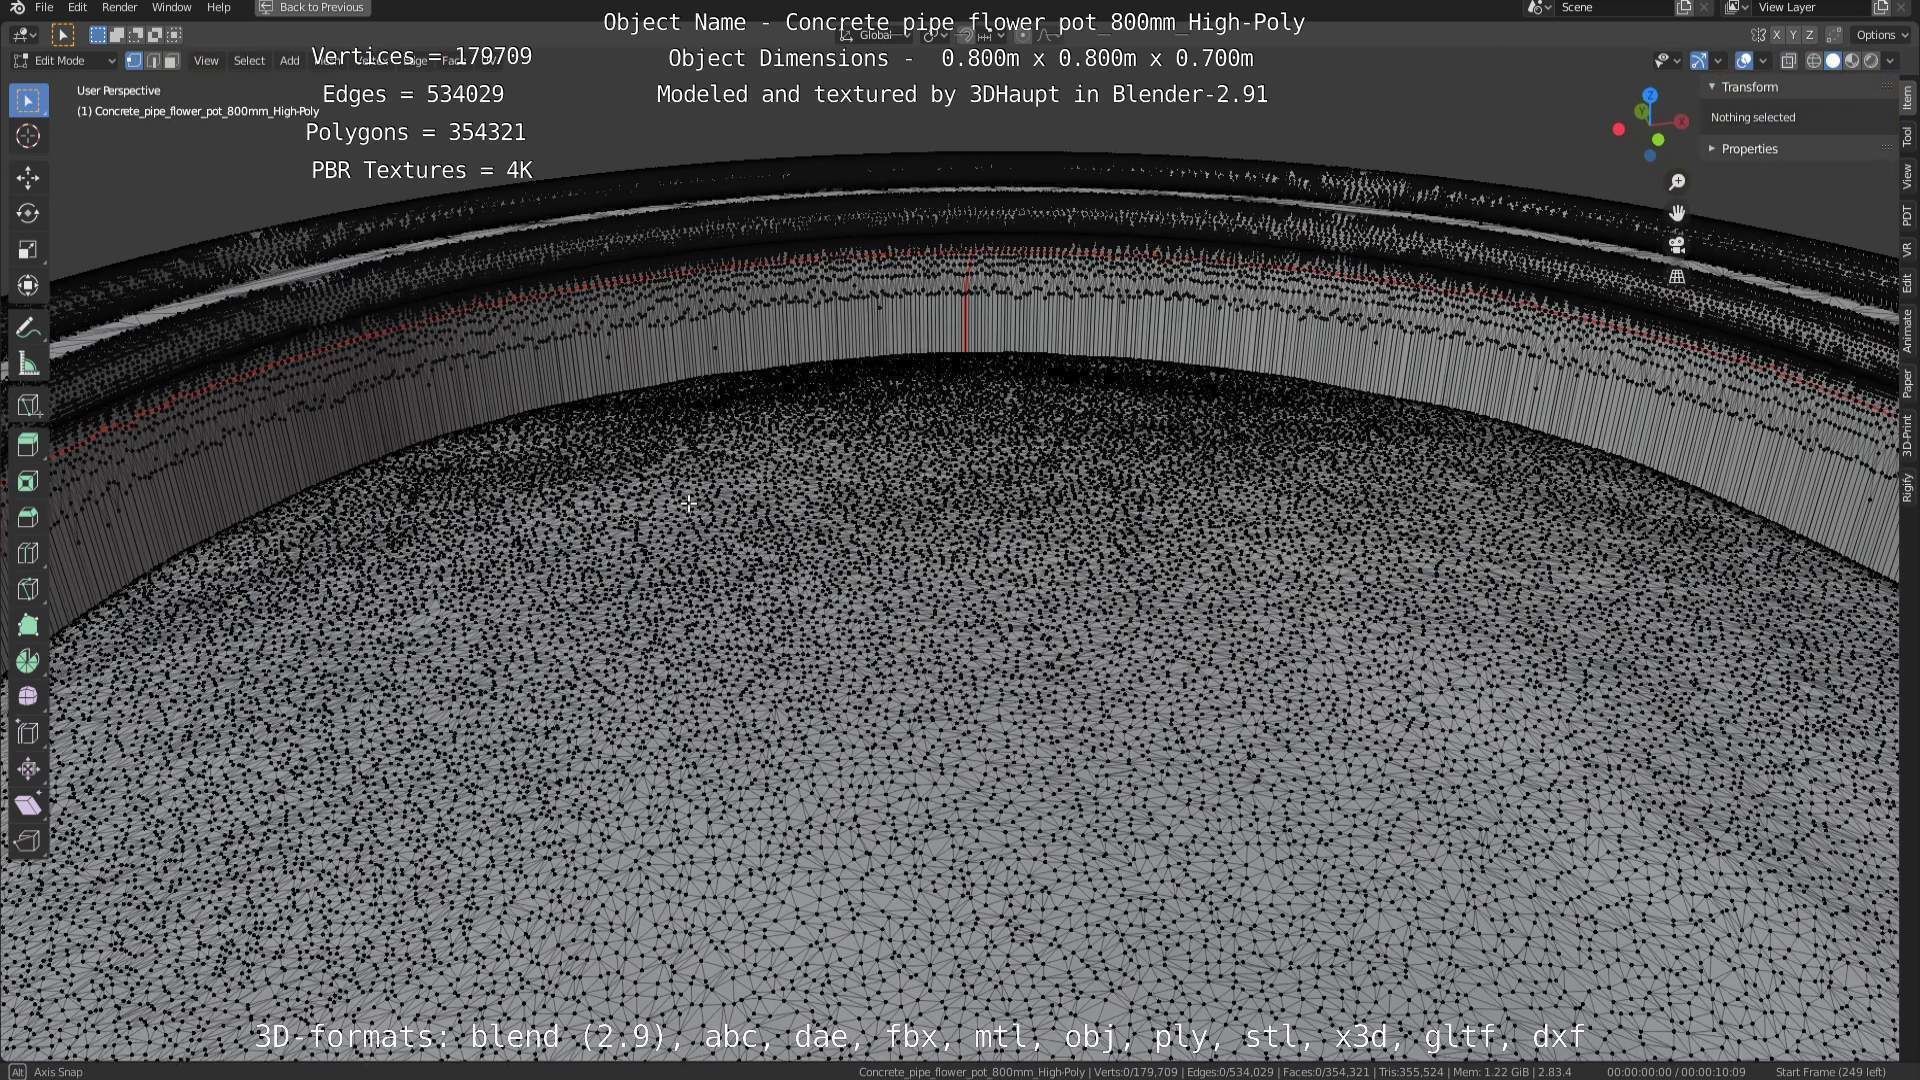Open the Select menu in header

tap(249, 61)
